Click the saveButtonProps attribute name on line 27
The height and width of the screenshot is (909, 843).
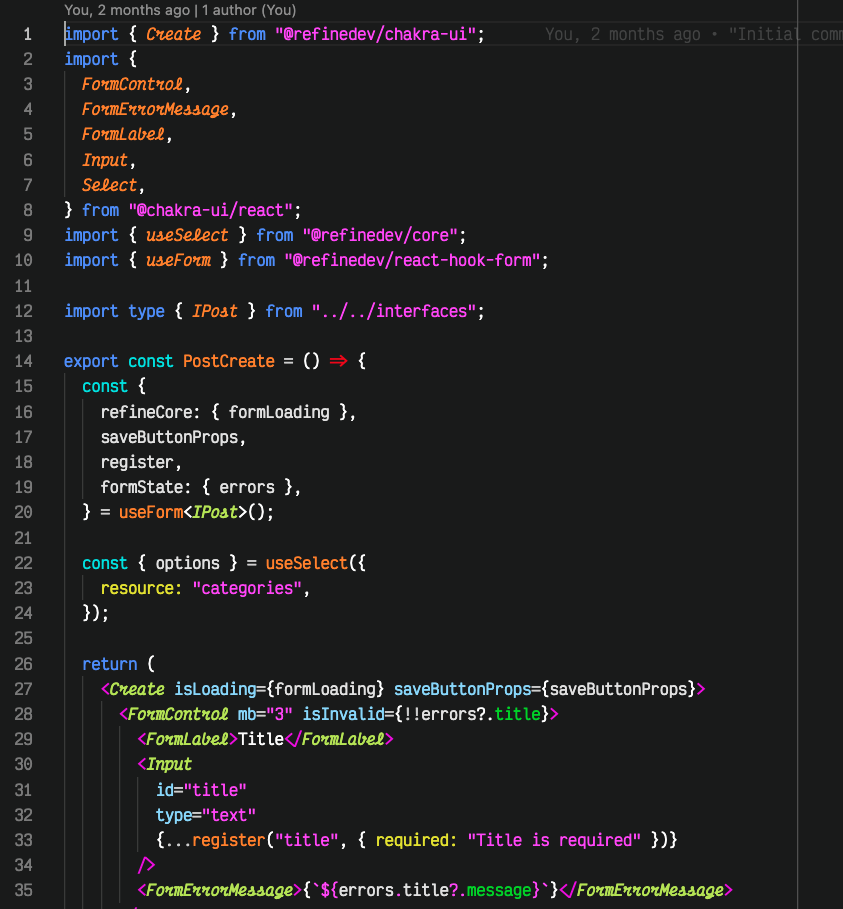(462, 689)
